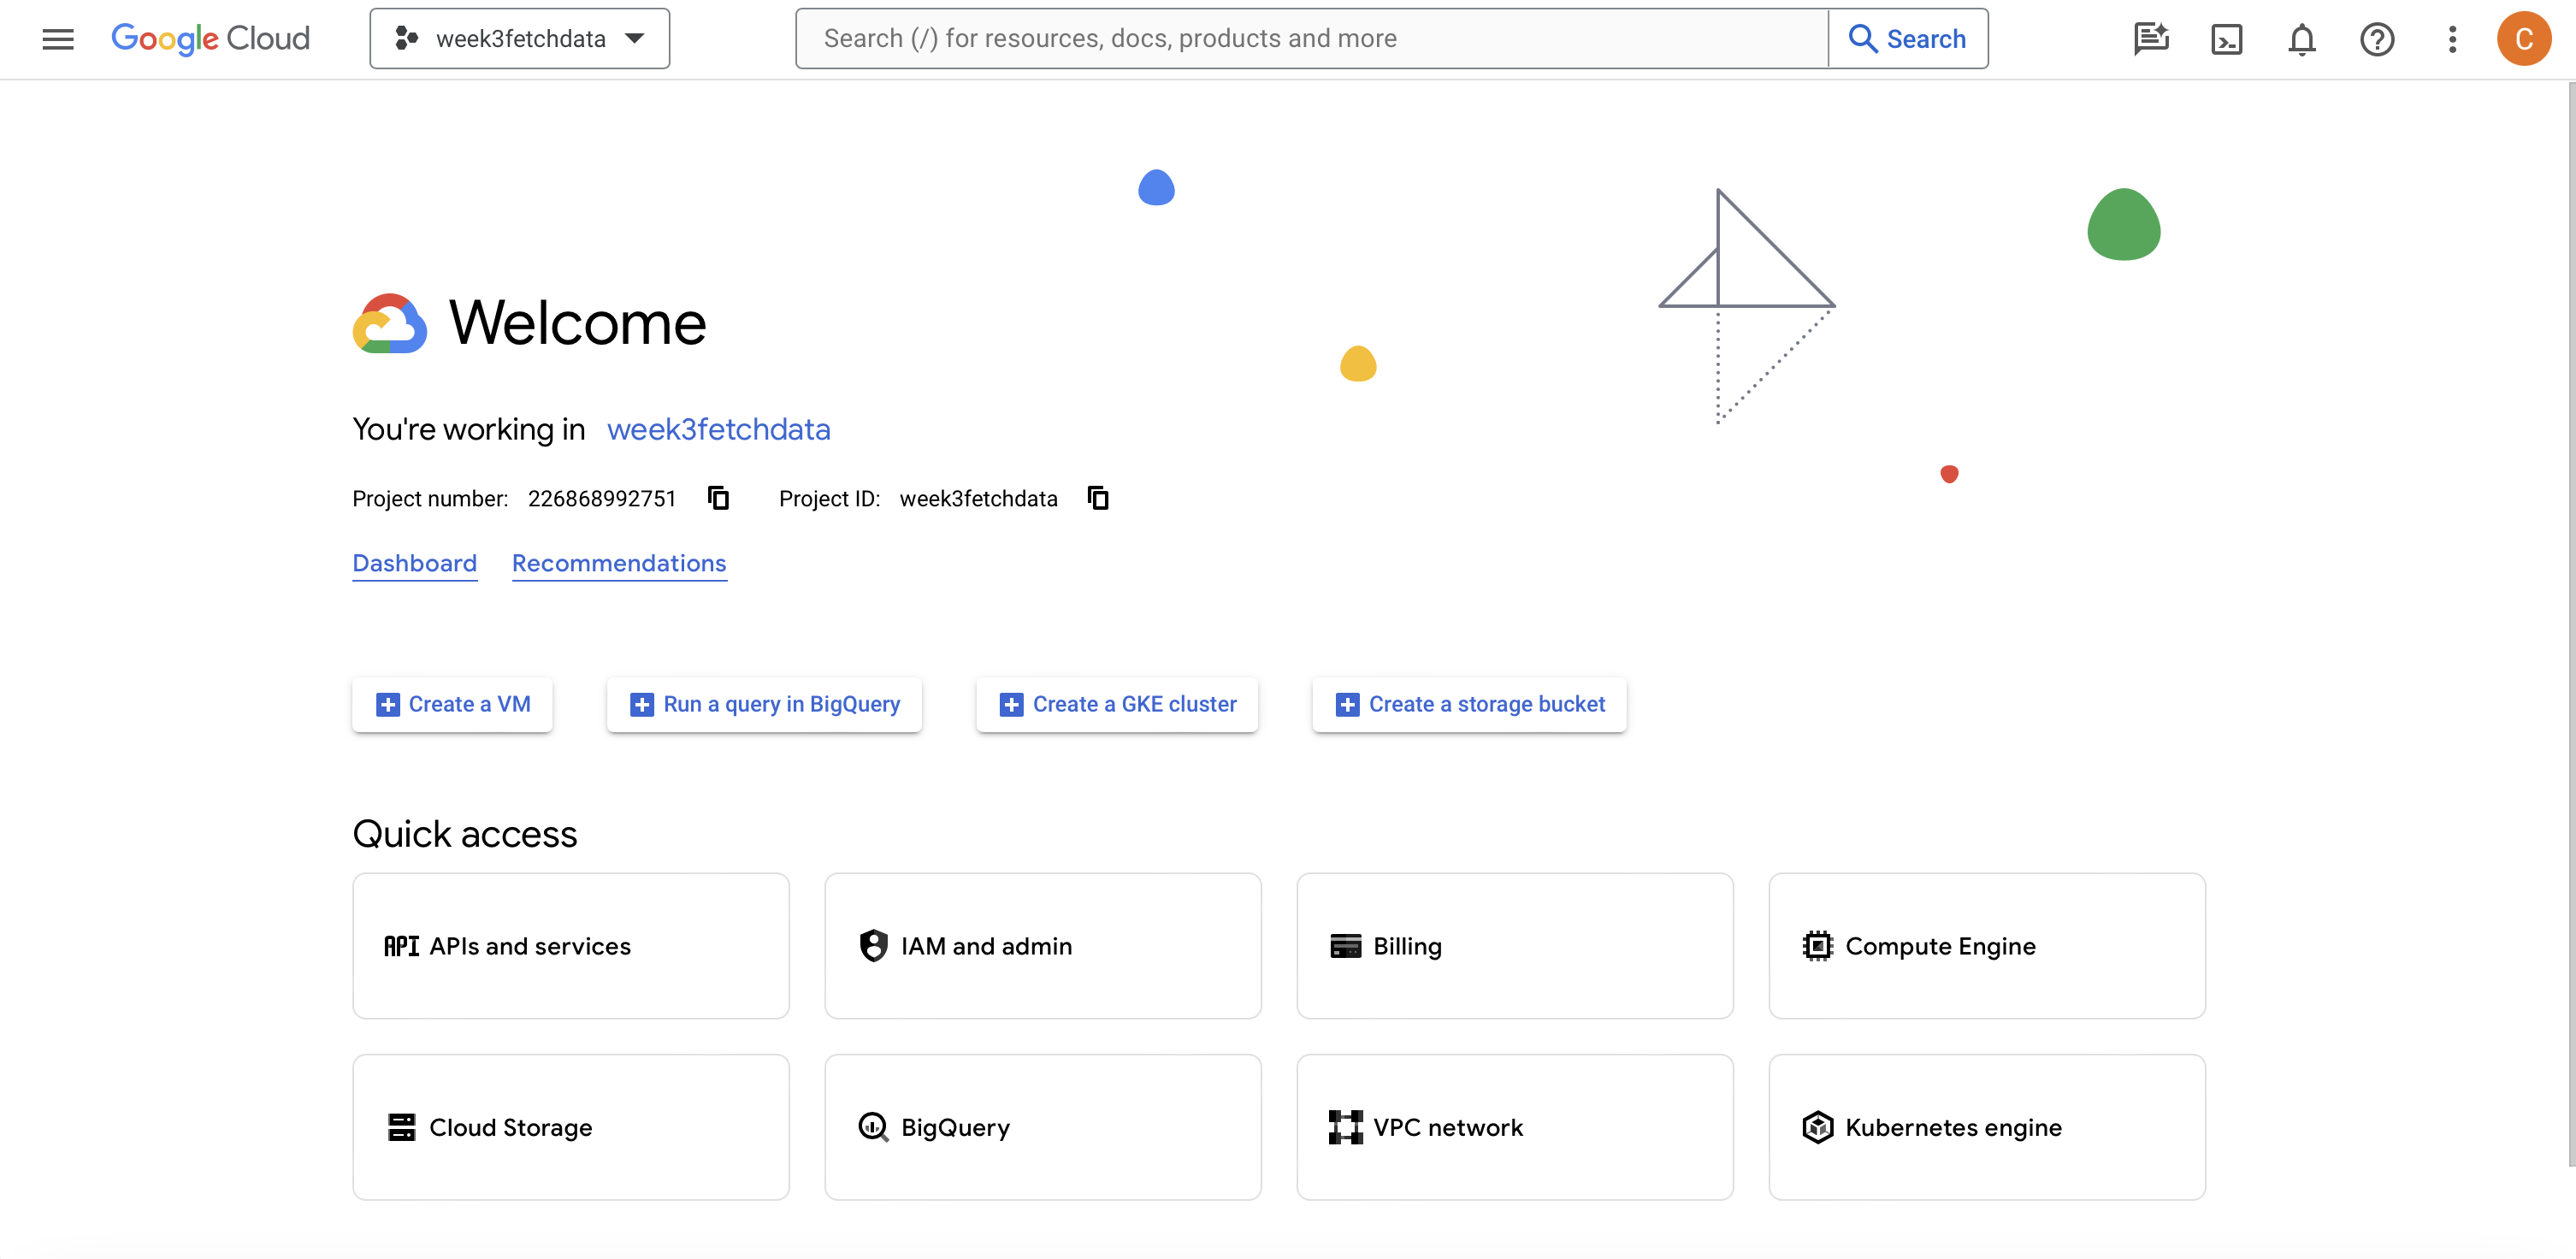Viewport: 2576px width, 1259px height.
Task: Switch to the Recommendations tab
Action: click(x=619, y=563)
